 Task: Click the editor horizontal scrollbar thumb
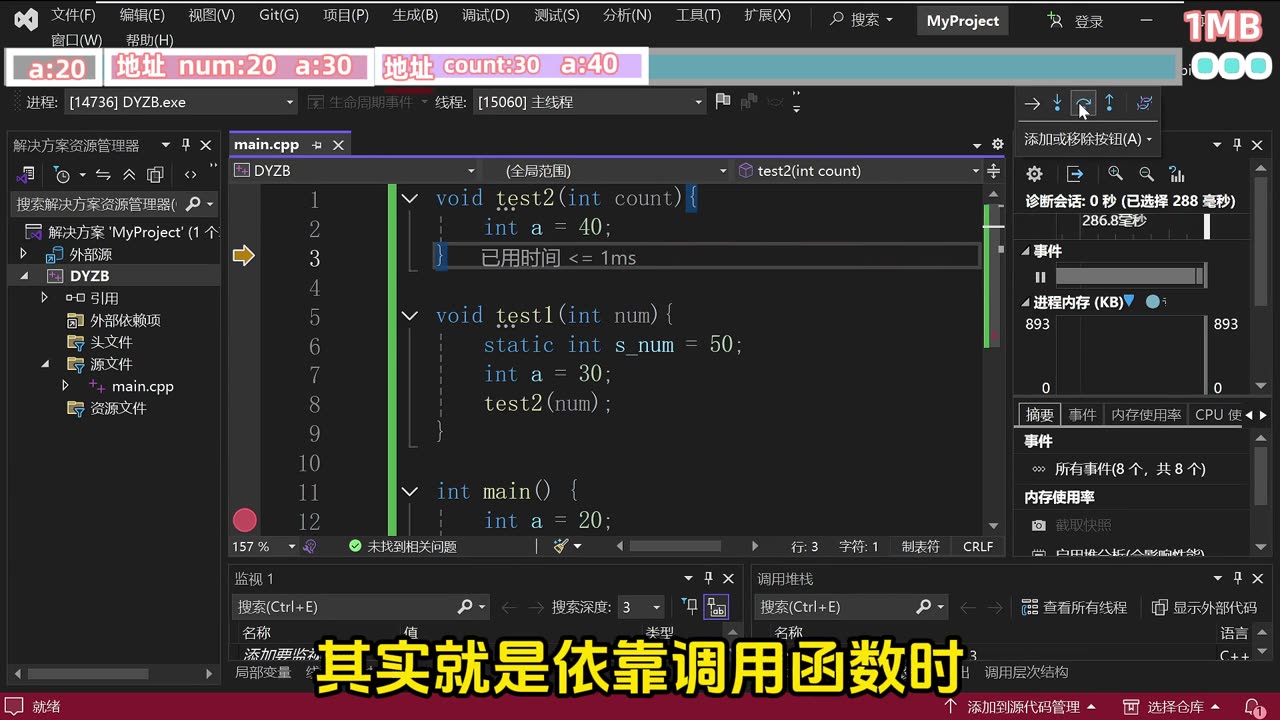click(675, 546)
